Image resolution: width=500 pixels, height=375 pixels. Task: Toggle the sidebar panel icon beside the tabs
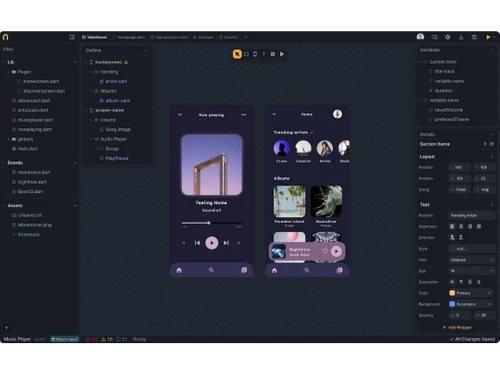click(72, 37)
